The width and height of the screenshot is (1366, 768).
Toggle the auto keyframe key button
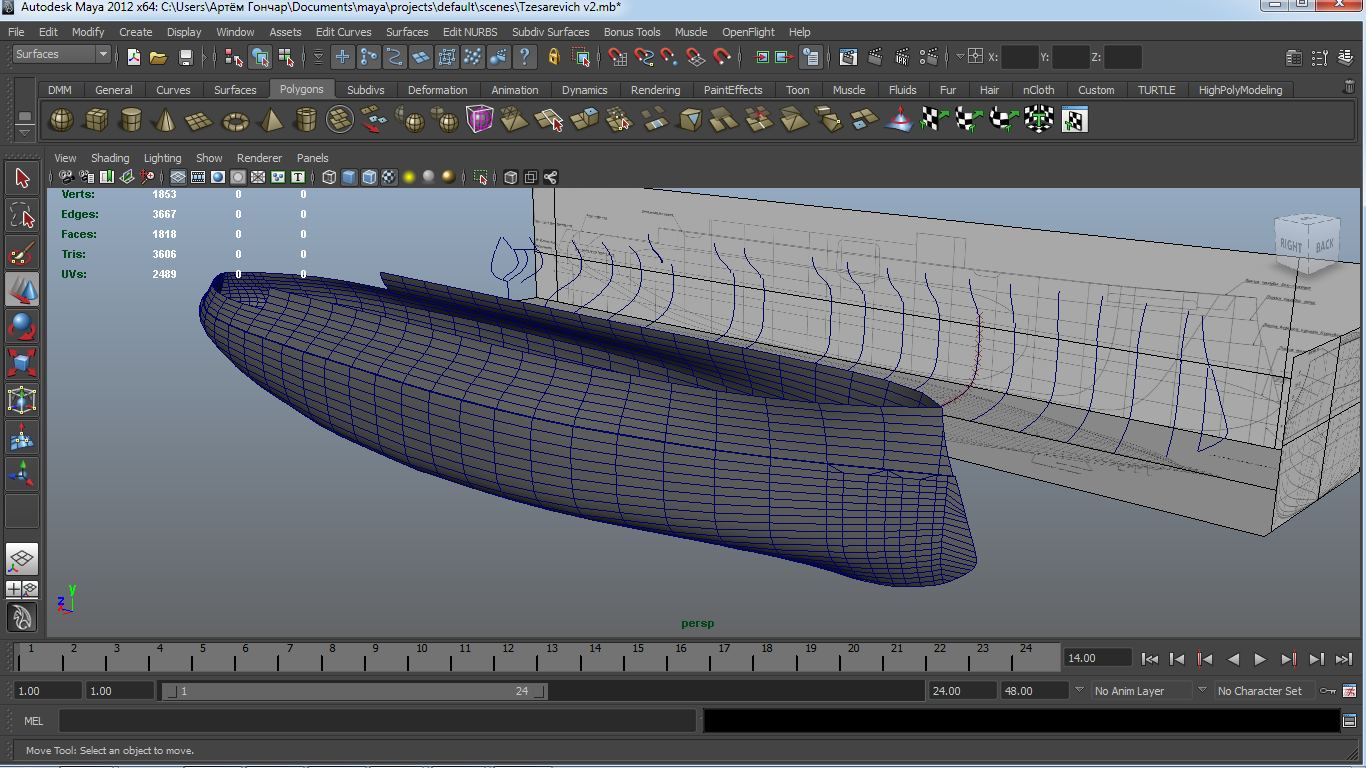pos(1328,690)
